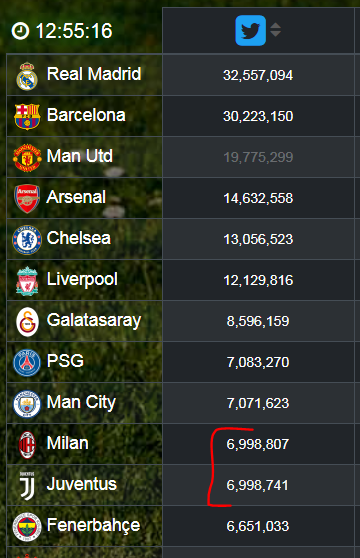360x558 pixels.
Task: Click the greyed Man Utd count 19,775,299
Action: pos(258,157)
